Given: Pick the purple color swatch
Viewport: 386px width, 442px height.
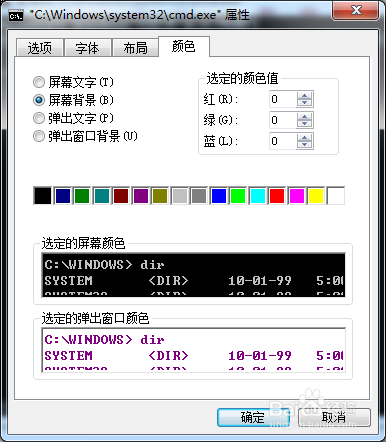Looking at the screenshot, I should pos(141,196).
